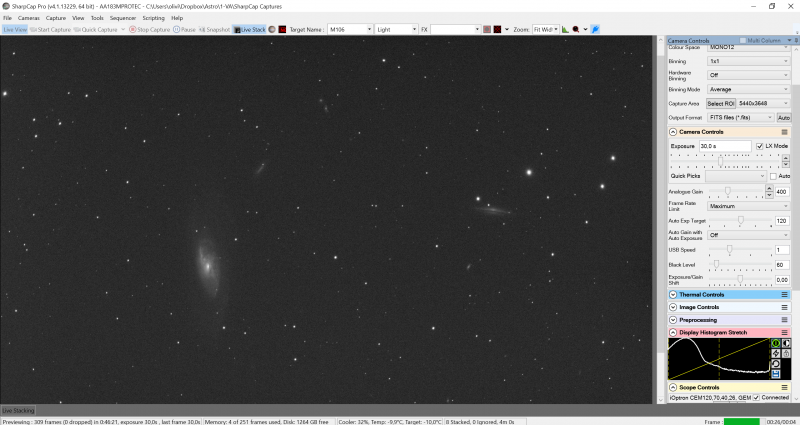Toggle the LX Mode checkbox
The height and width of the screenshot is (425, 800).
759,146
